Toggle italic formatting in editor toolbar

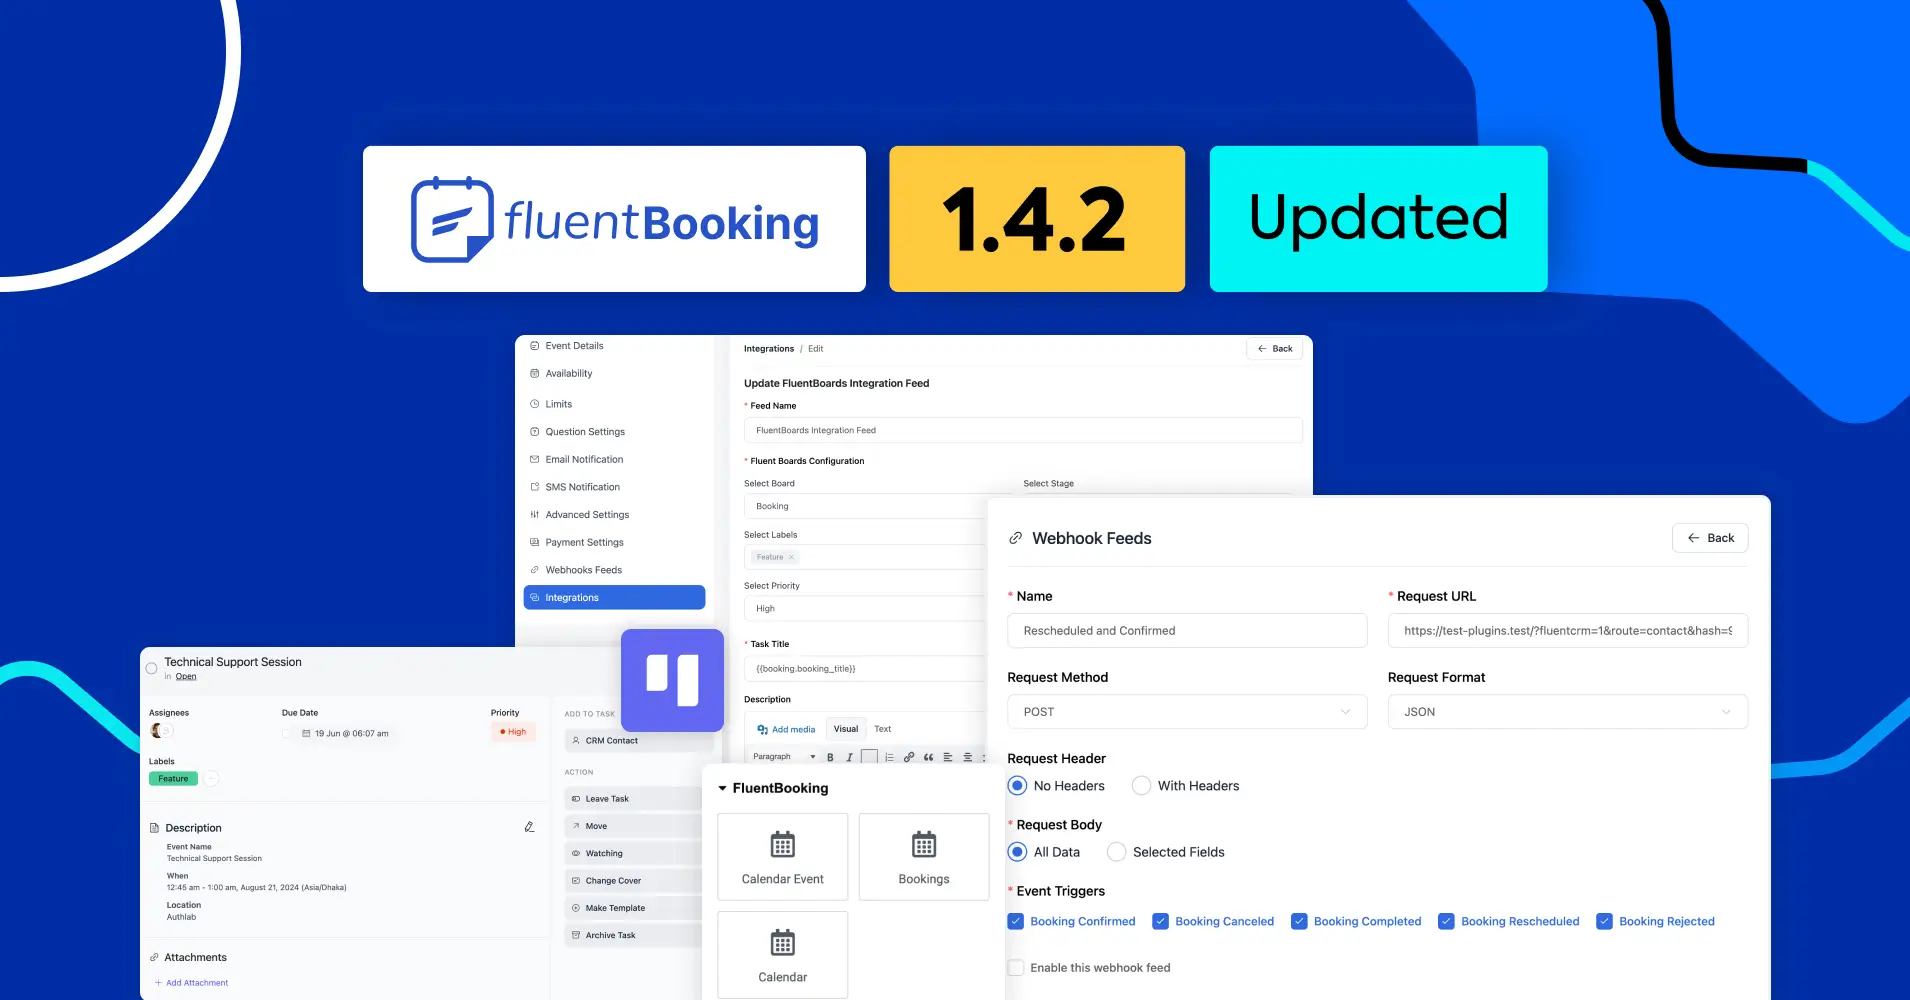[849, 757]
